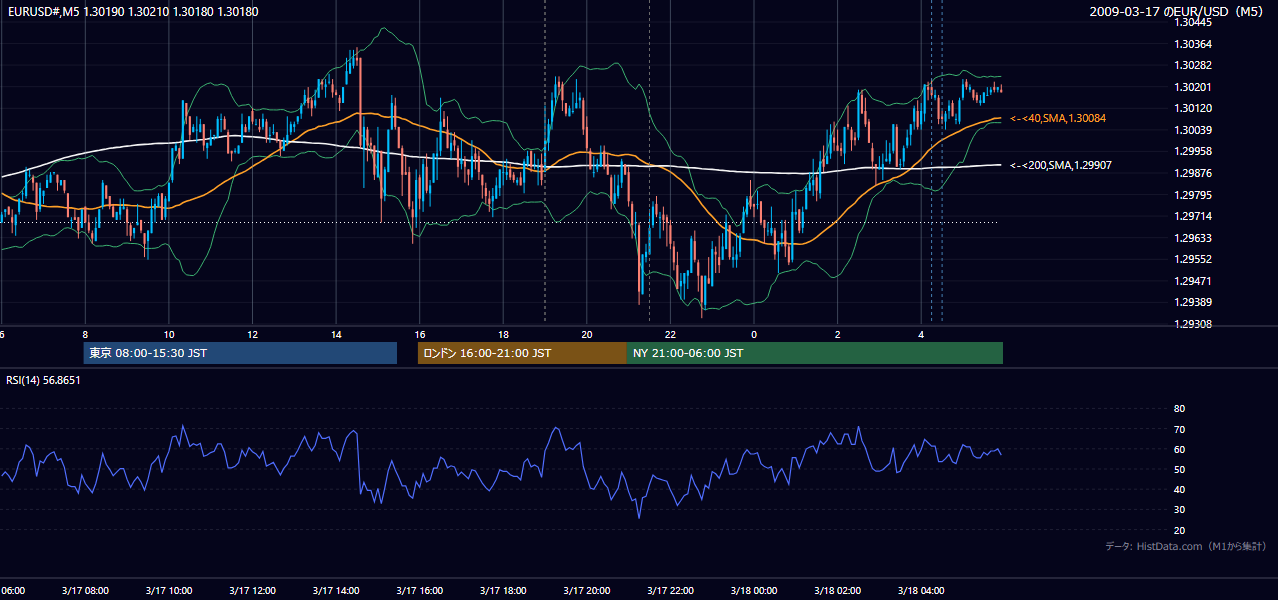Click RSI scale value 60
Screen dimensions: 1278x600
click(1179, 449)
